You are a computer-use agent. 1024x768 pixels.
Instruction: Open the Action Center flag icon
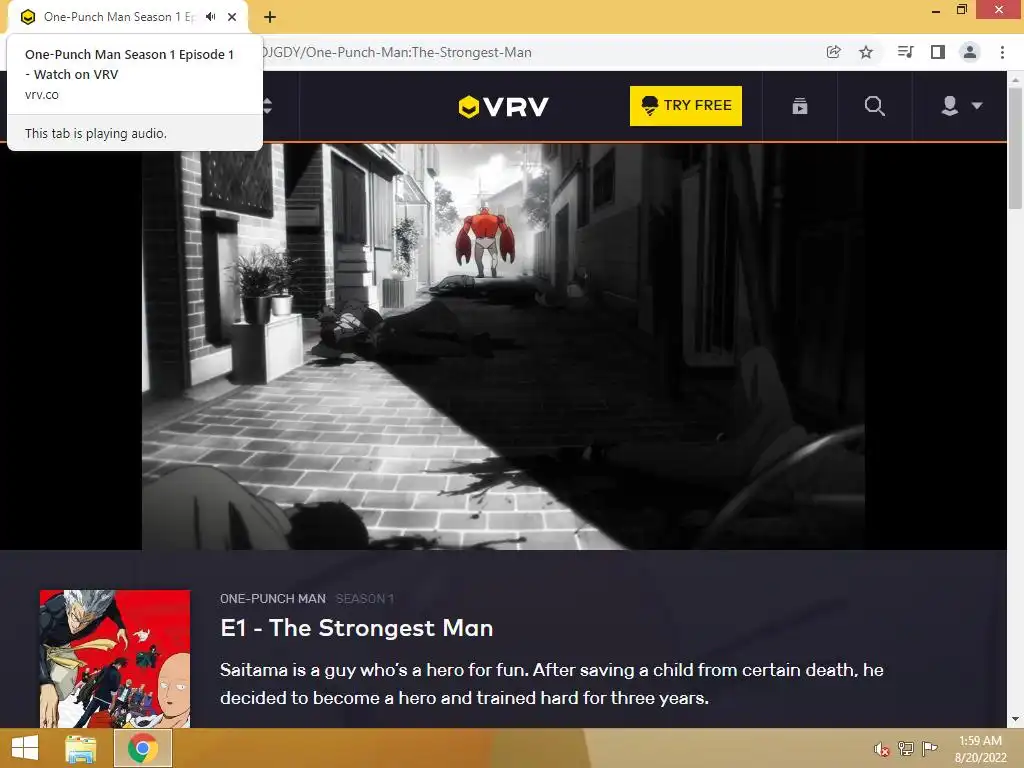[x=929, y=748]
